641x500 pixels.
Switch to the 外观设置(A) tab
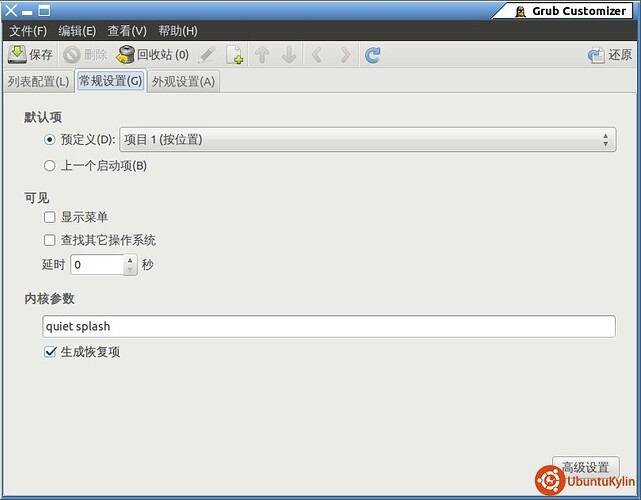pyautogui.click(x=183, y=81)
